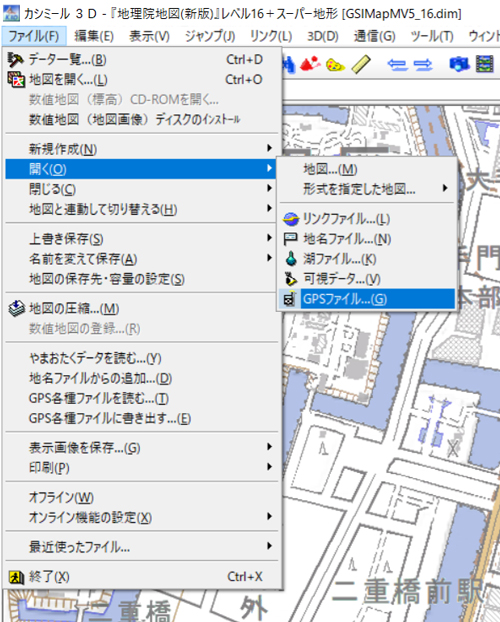The height and width of the screenshot is (622, 500).
Task: Expand the 上書き保存(S) submenu
Action: tap(142, 239)
